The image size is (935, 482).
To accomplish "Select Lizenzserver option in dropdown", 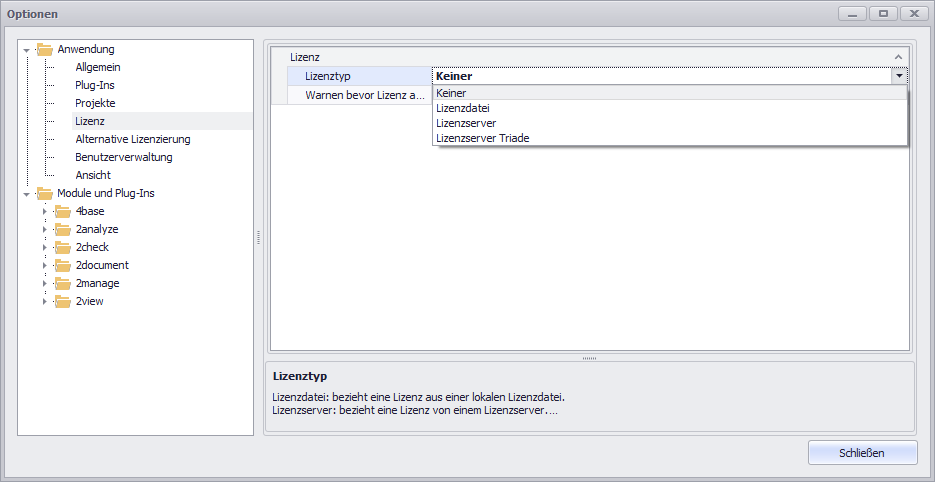I will click(466, 123).
